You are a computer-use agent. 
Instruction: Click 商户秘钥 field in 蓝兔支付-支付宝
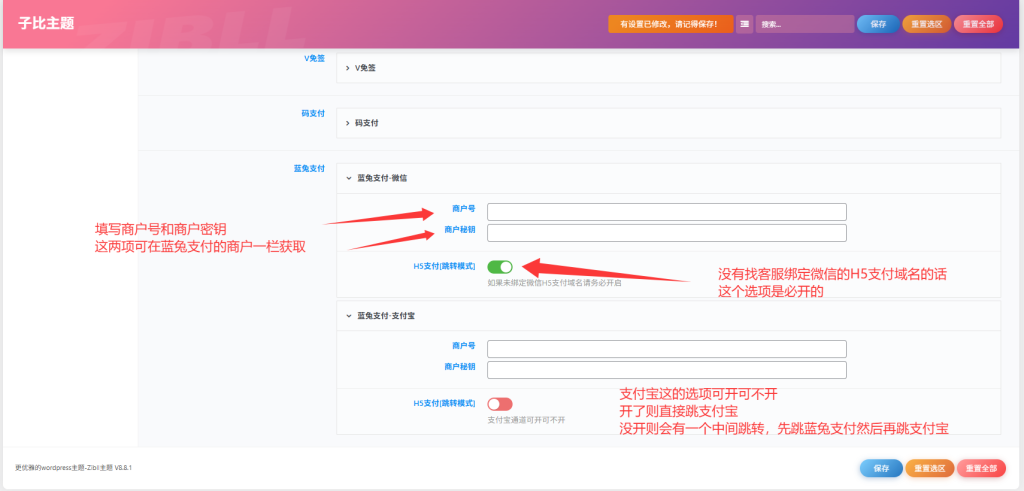667,370
